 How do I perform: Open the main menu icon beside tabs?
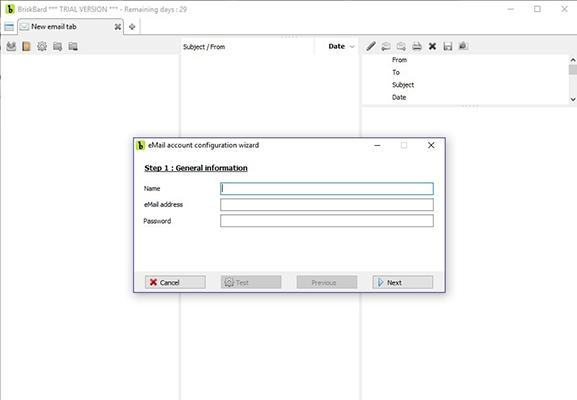pyautogui.click(x=9, y=27)
